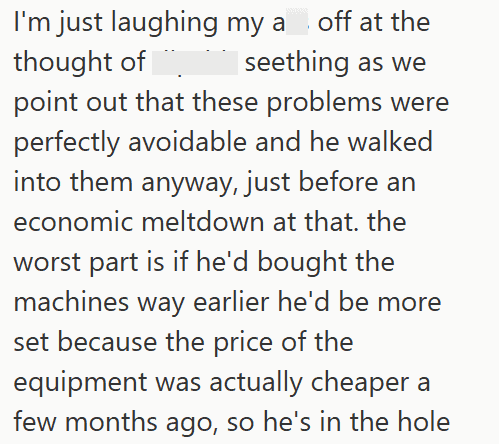Image resolution: width=499 pixels, height=444 pixels.
Task: Click the word "worst"
Action: (46, 262)
